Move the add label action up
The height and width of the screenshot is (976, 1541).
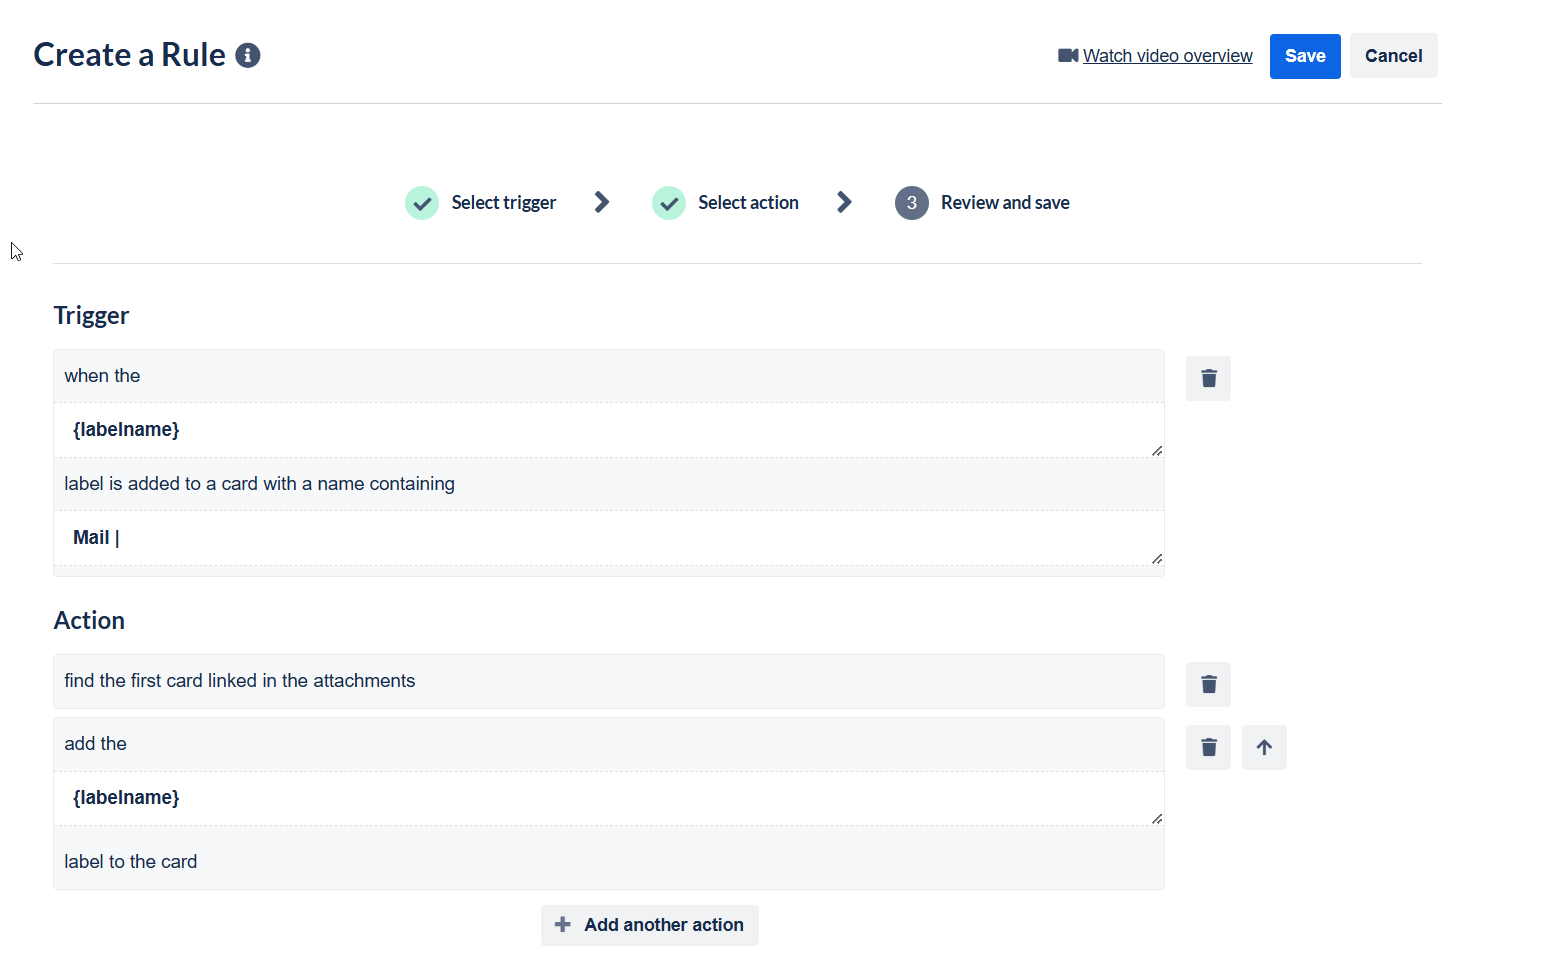pyautogui.click(x=1264, y=747)
